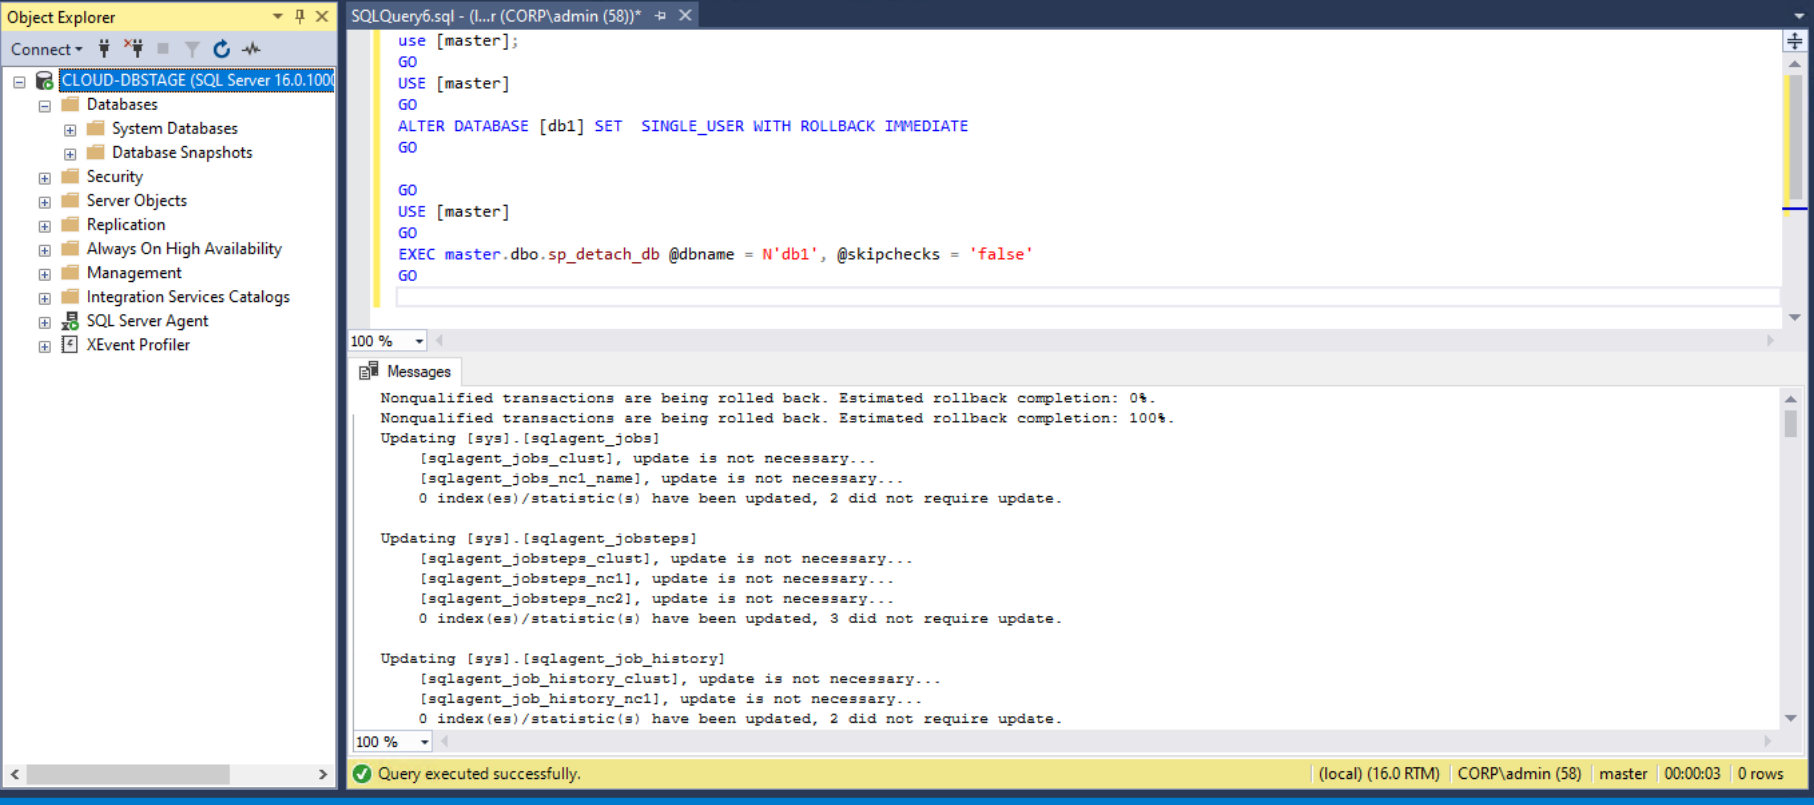Expand the Management node
This screenshot has width=1814, height=805.
tap(44, 273)
